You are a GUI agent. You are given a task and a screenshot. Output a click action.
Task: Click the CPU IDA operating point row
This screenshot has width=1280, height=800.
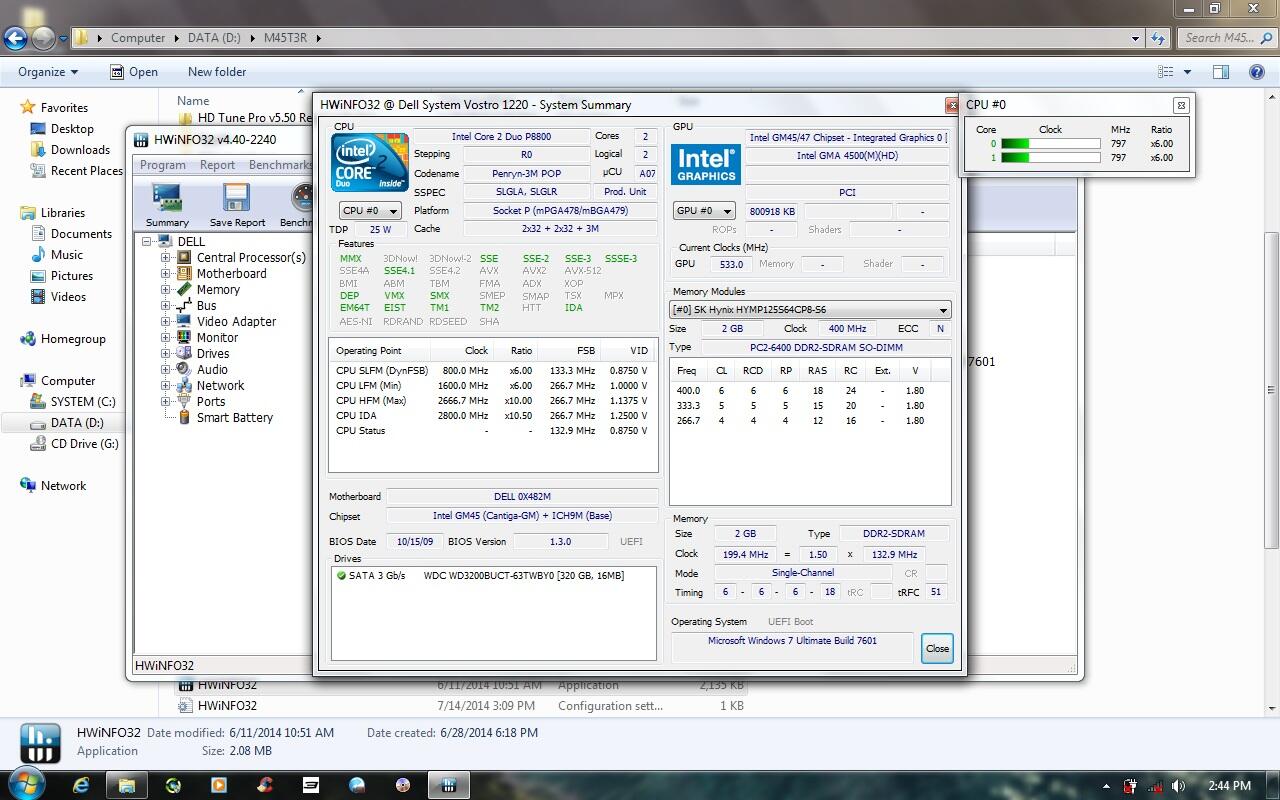coord(493,415)
